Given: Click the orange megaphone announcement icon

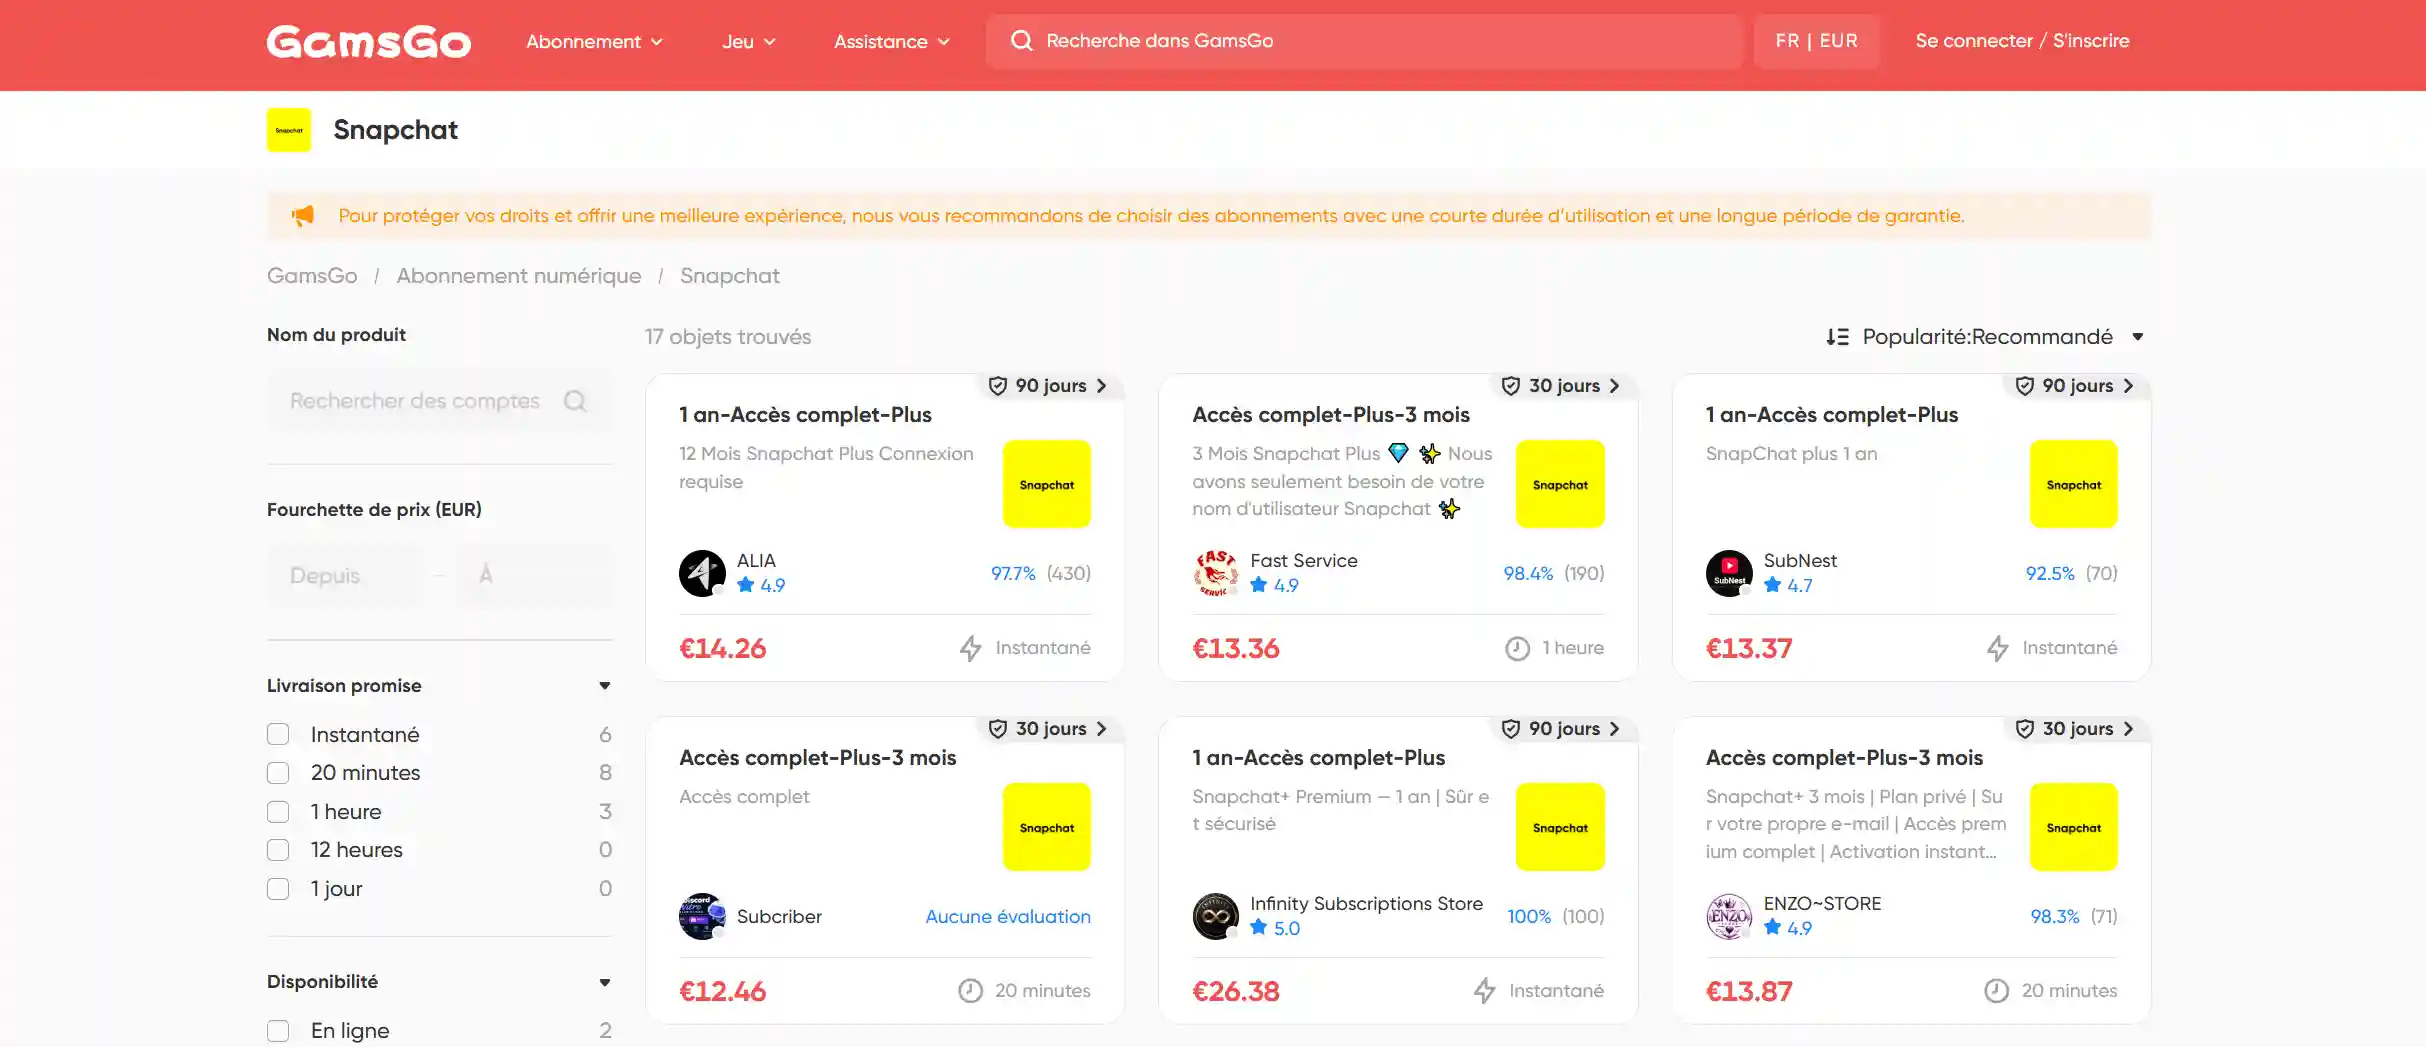Looking at the screenshot, I should click(x=302, y=216).
